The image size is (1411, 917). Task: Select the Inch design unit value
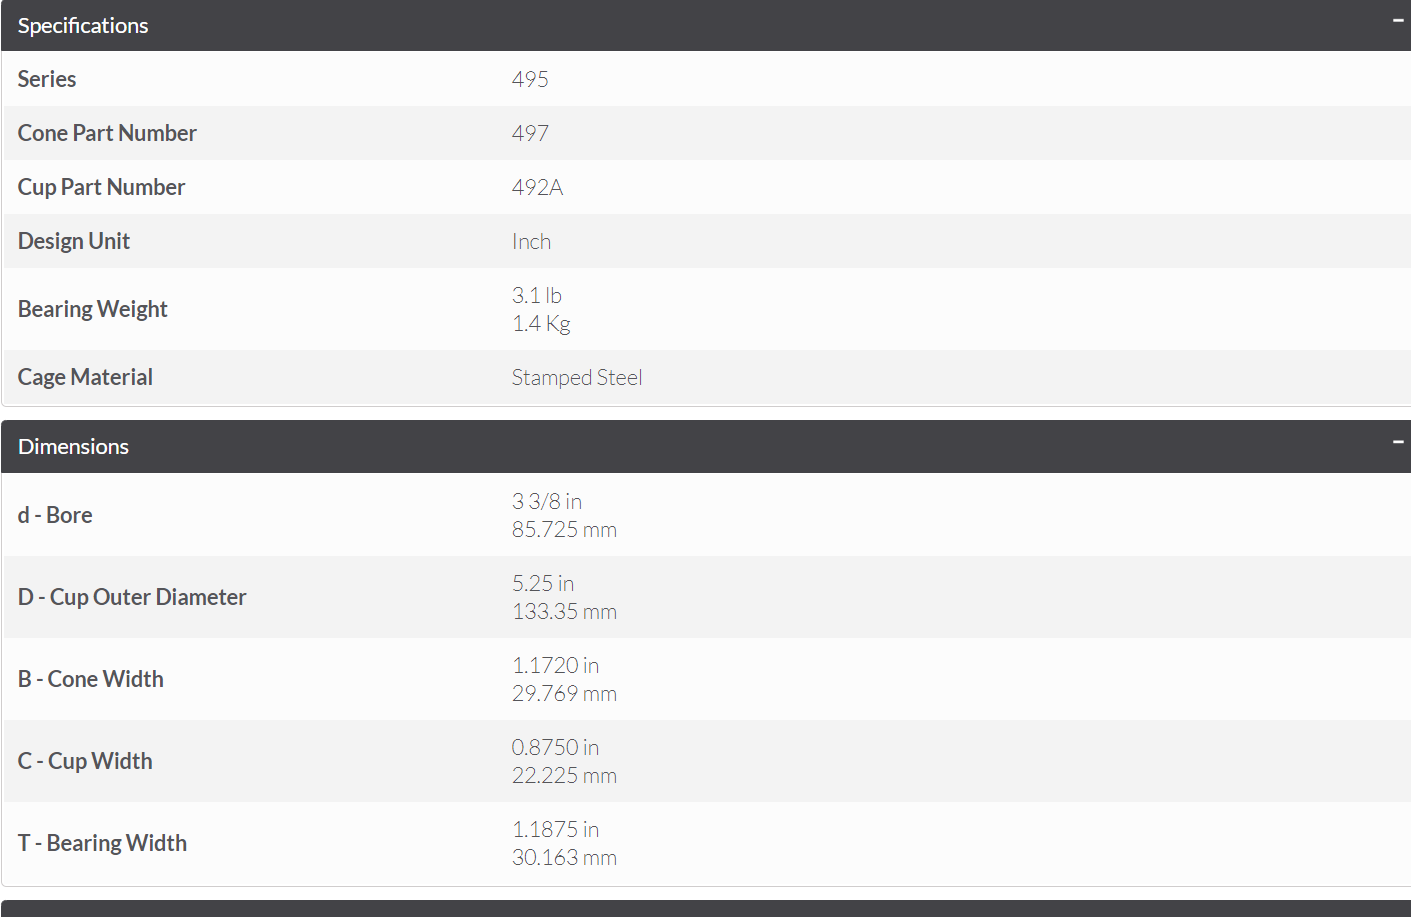[531, 241]
